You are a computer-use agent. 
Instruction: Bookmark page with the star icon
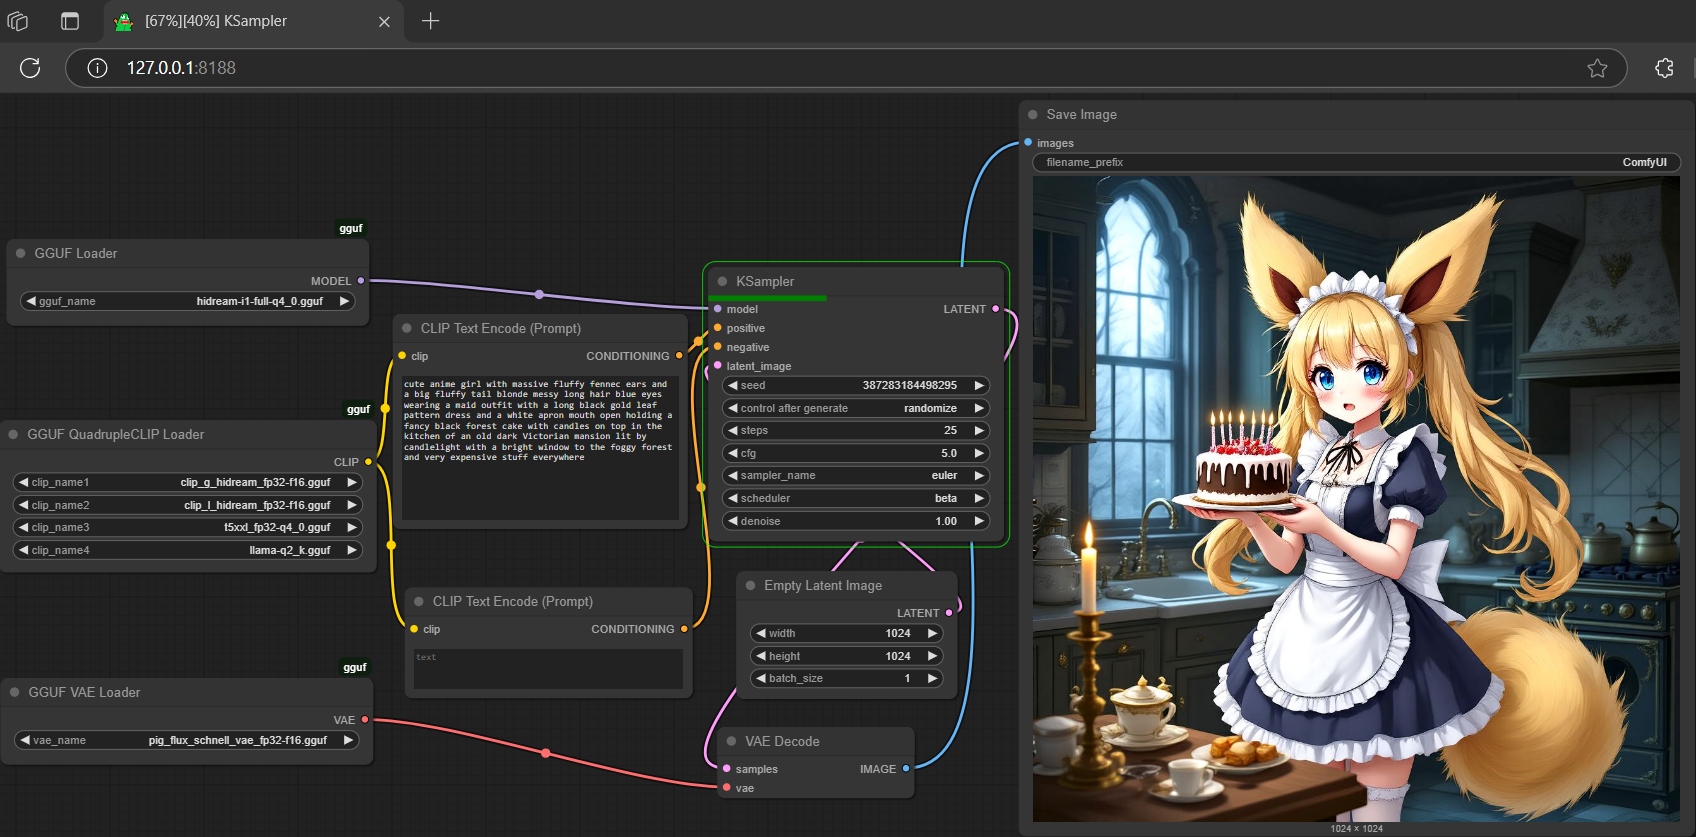pyautogui.click(x=1597, y=68)
